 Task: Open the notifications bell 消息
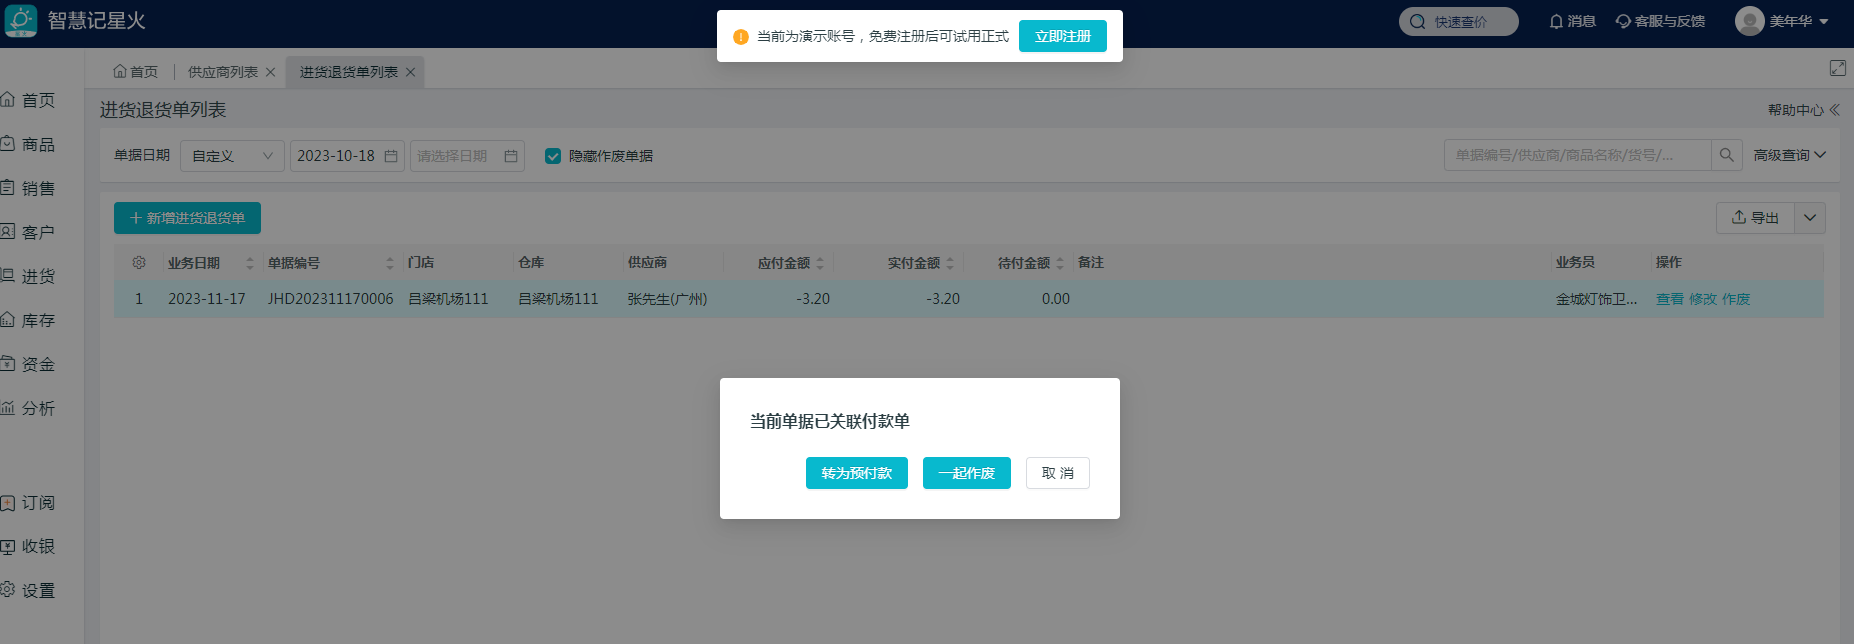tap(1572, 21)
